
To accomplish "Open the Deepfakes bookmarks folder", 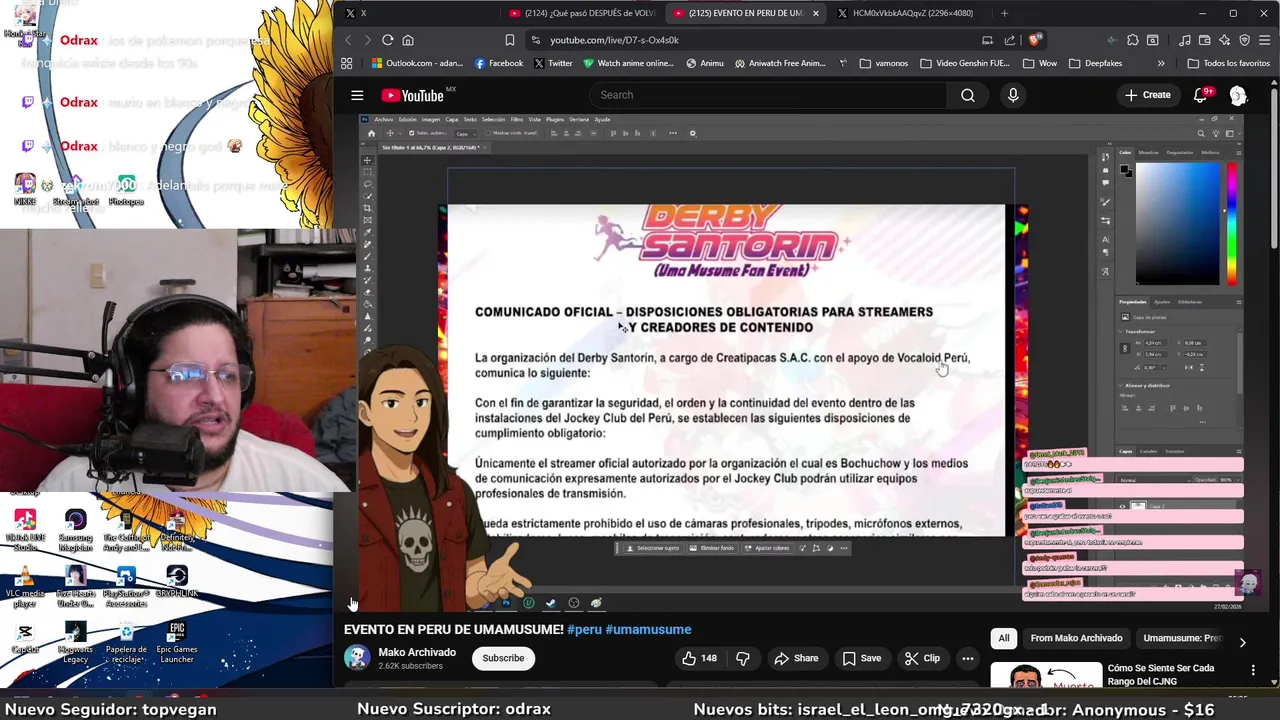I will [x=1095, y=63].
